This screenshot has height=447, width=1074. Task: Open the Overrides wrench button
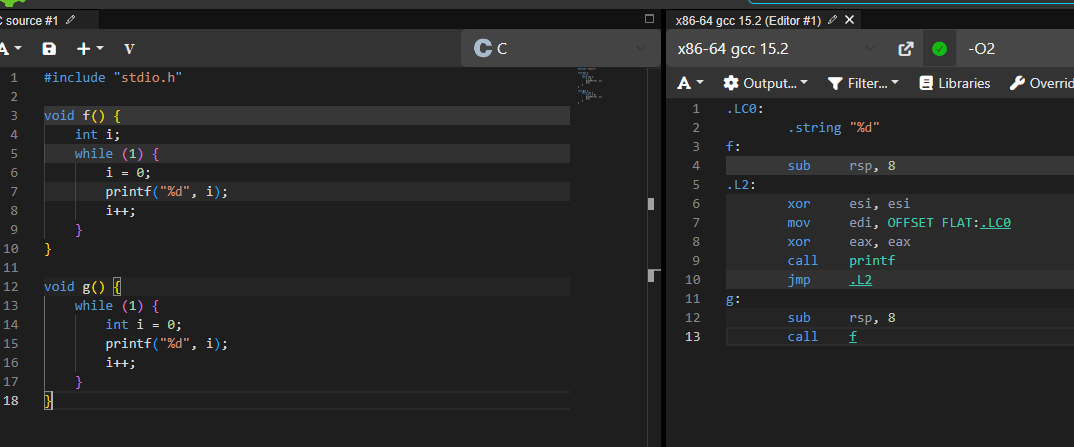1041,83
